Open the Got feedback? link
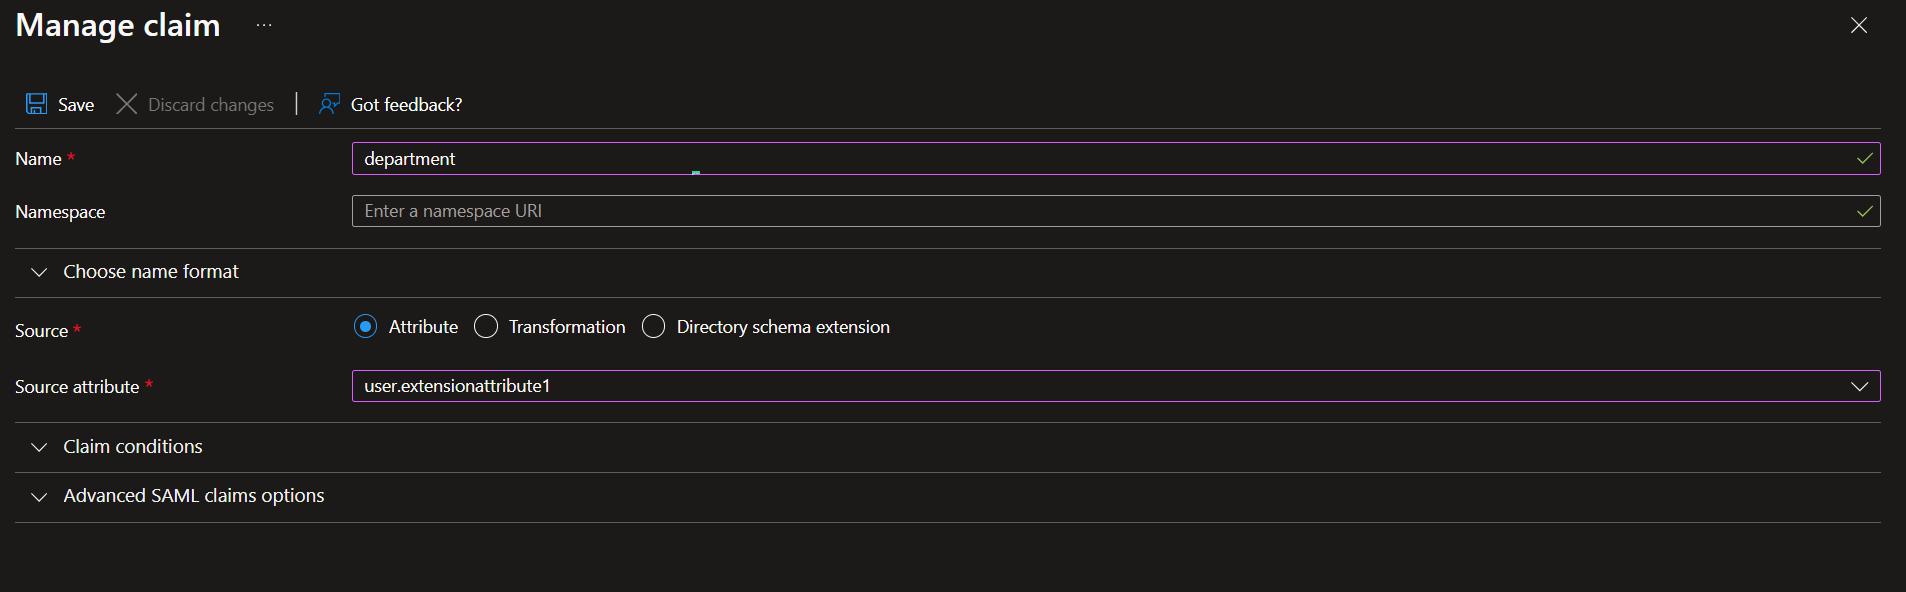The height and width of the screenshot is (592, 1906). tap(406, 105)
